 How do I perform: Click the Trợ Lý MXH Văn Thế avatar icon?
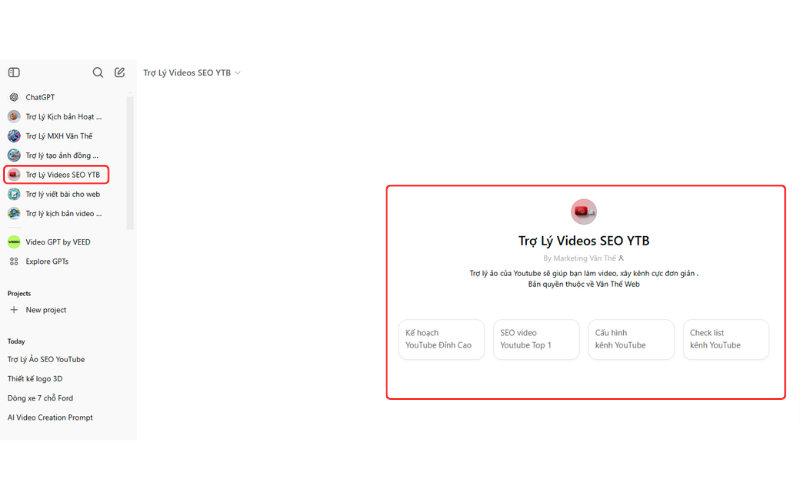coord(14,136)
